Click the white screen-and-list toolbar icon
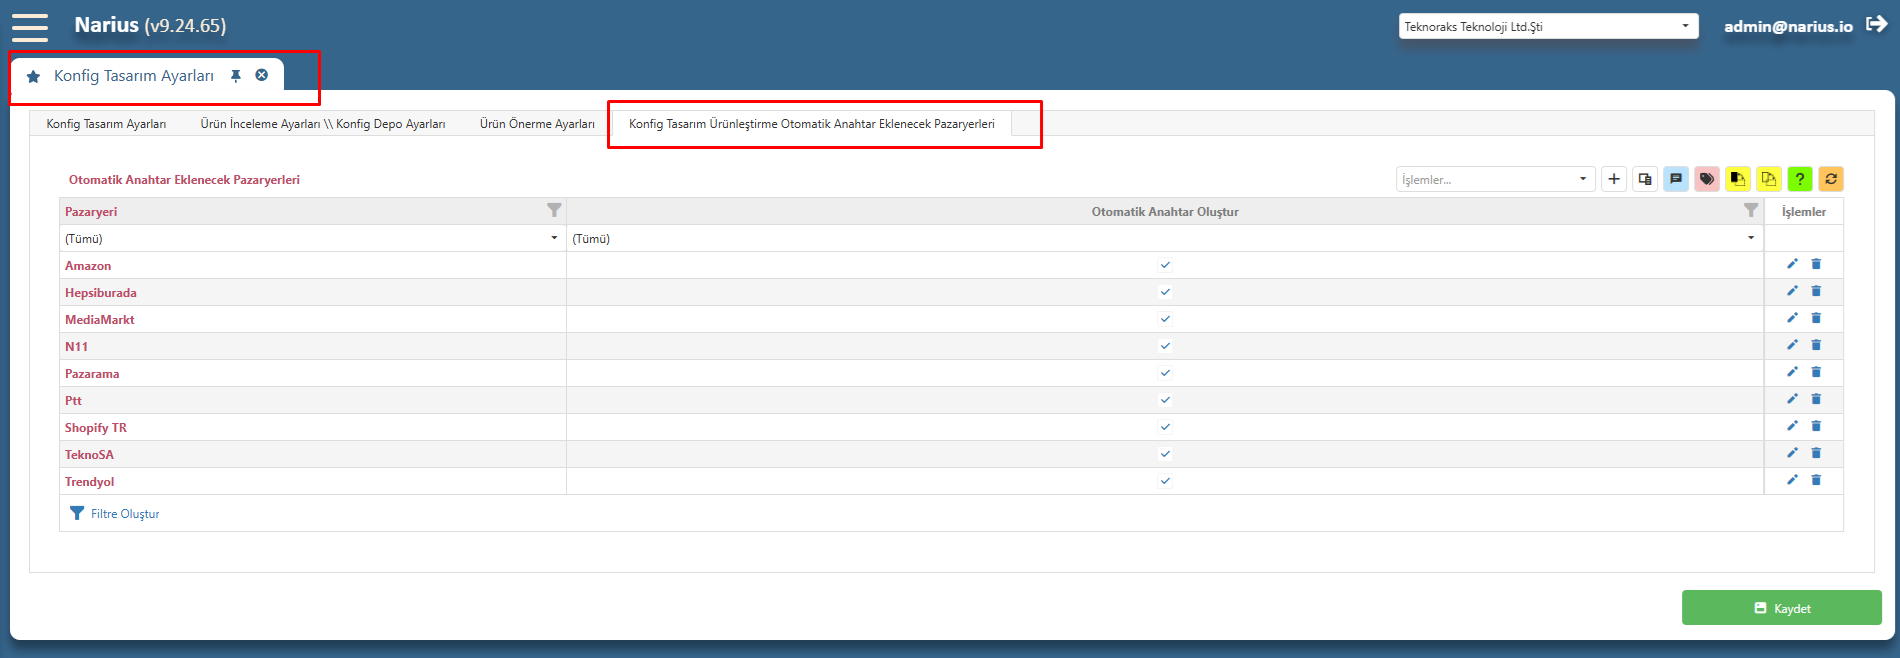 coord(1645,179)
